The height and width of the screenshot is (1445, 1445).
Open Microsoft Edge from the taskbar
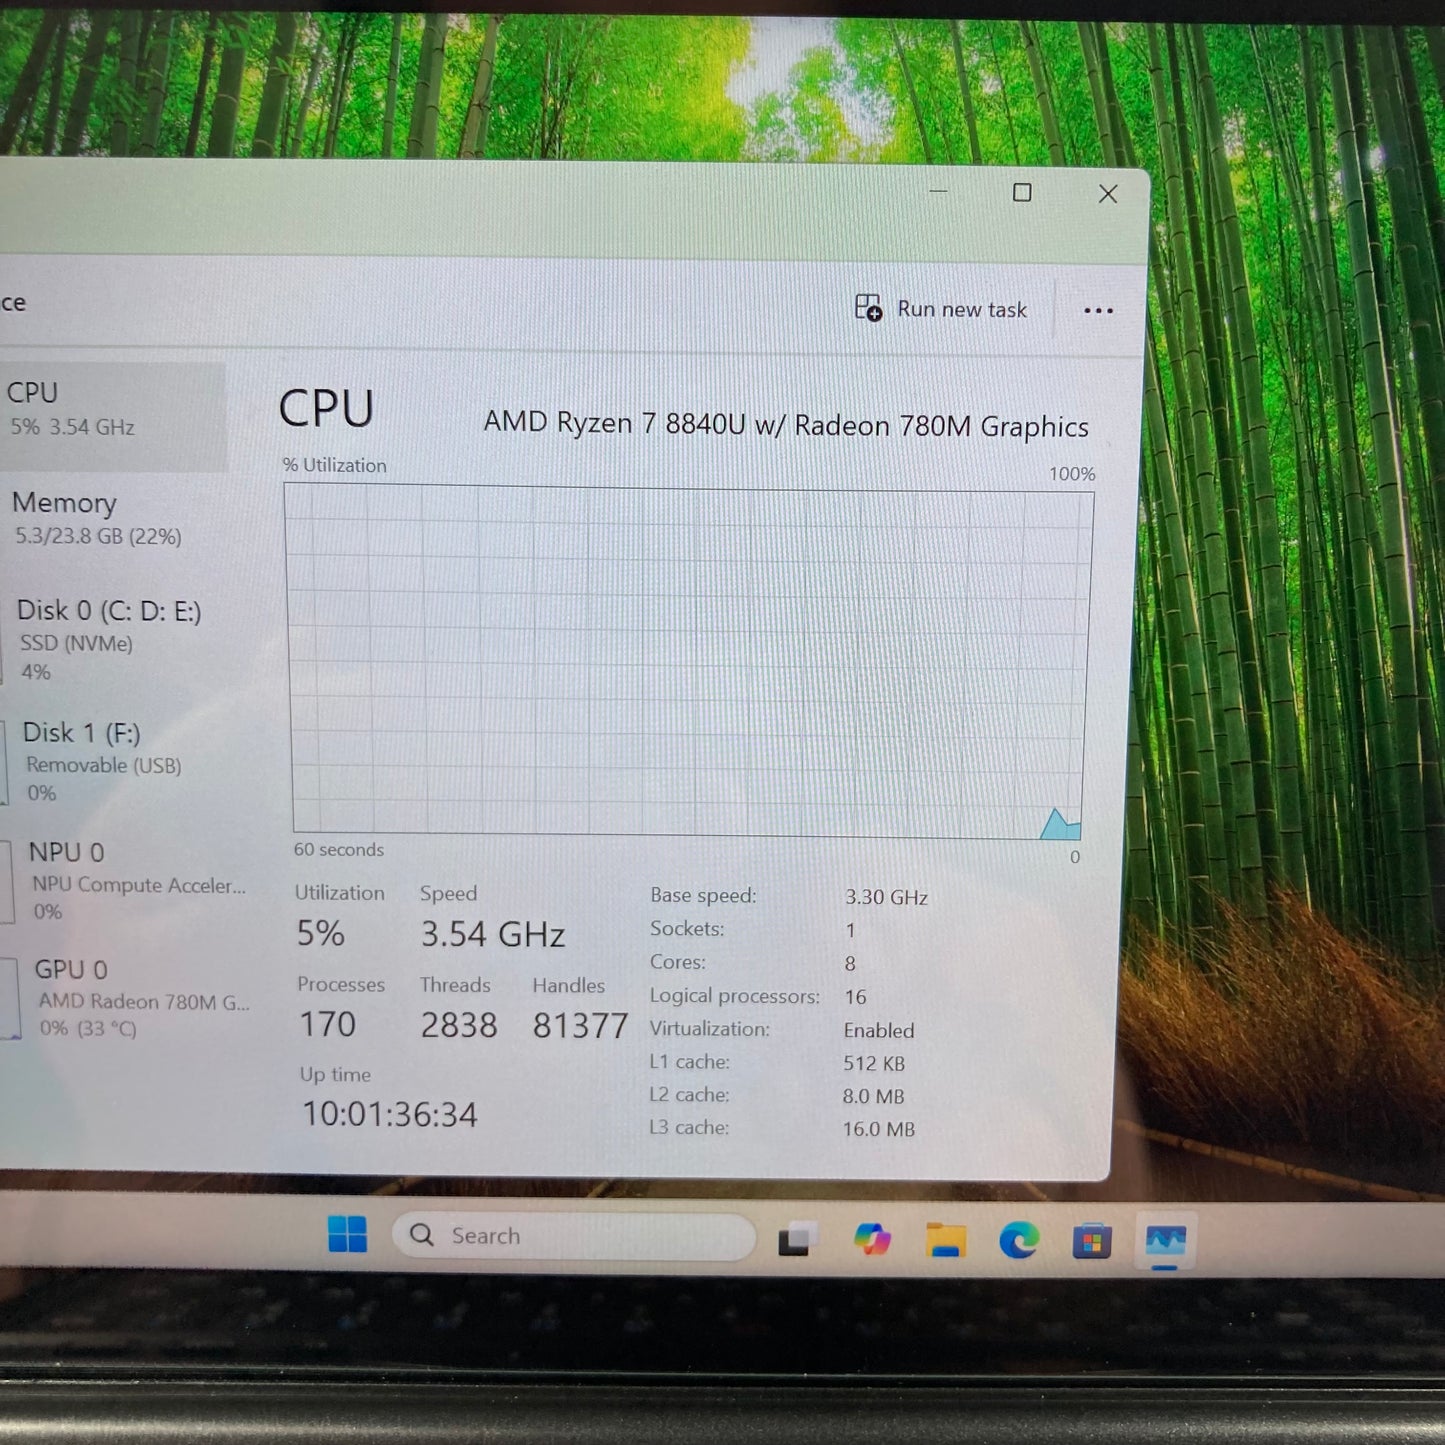[1018, 1242]
